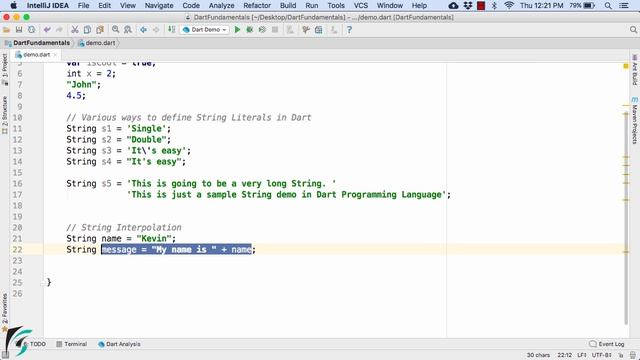Image resolution: width=640 pixels, height=360 pixels.
Task: Toggle the read-only lock icon in status bar
Action: [621, 355]
